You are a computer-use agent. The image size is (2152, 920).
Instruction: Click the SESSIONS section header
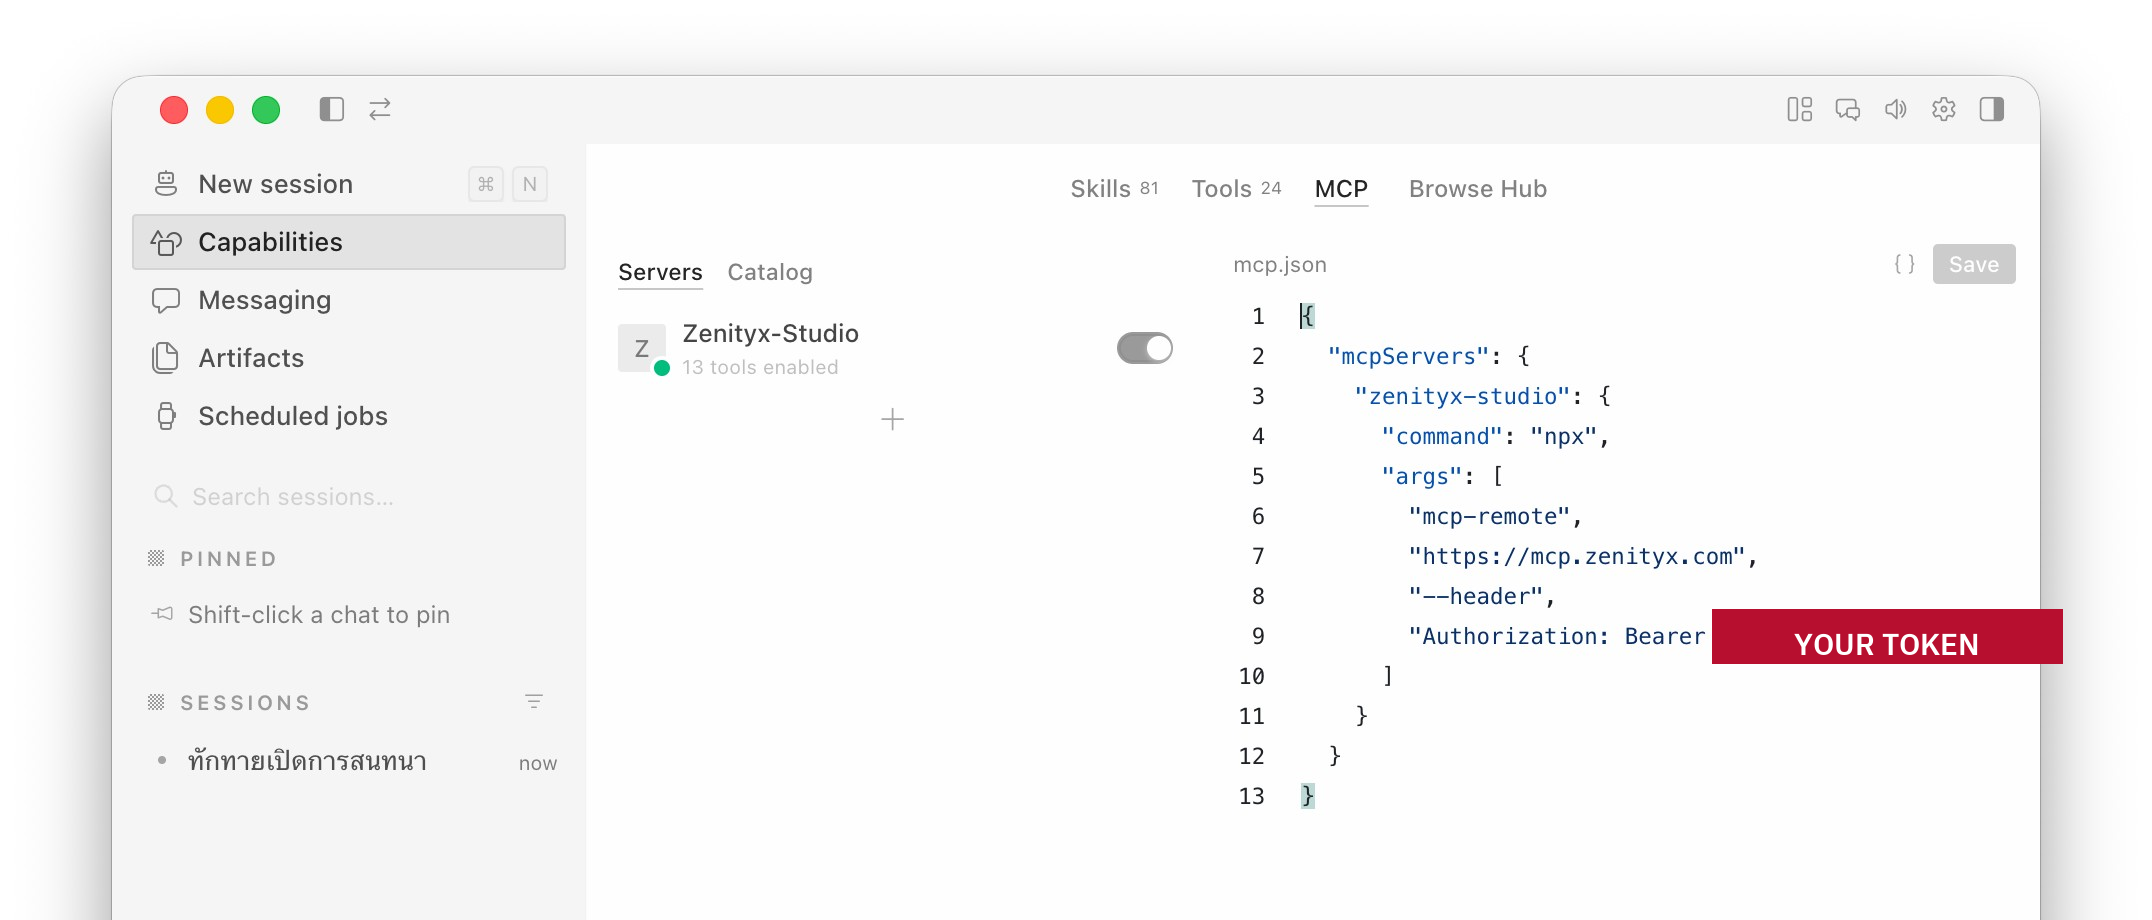point(245,703)
